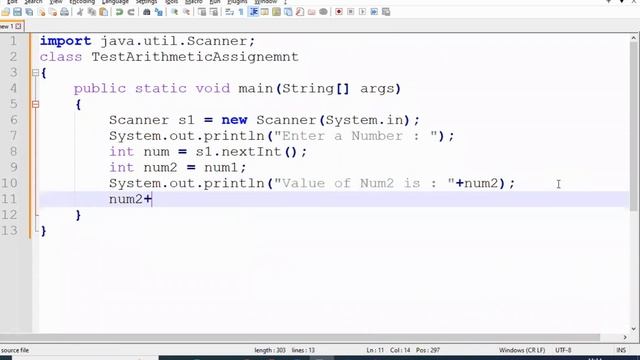Click the 'import' keyword on line 1
640x360 pixels.
pyautogui.click(x=65, y=41)
